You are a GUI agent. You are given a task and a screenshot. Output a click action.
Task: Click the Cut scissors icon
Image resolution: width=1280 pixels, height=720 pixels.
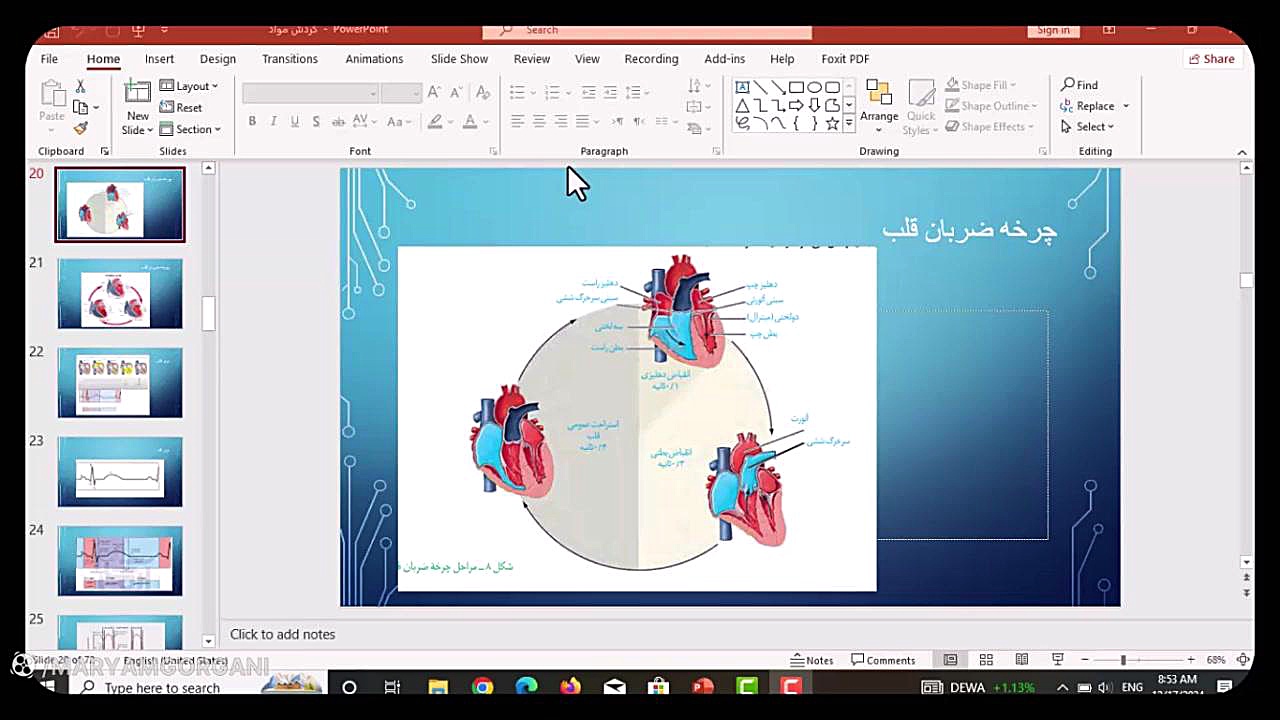click(81, 87)
